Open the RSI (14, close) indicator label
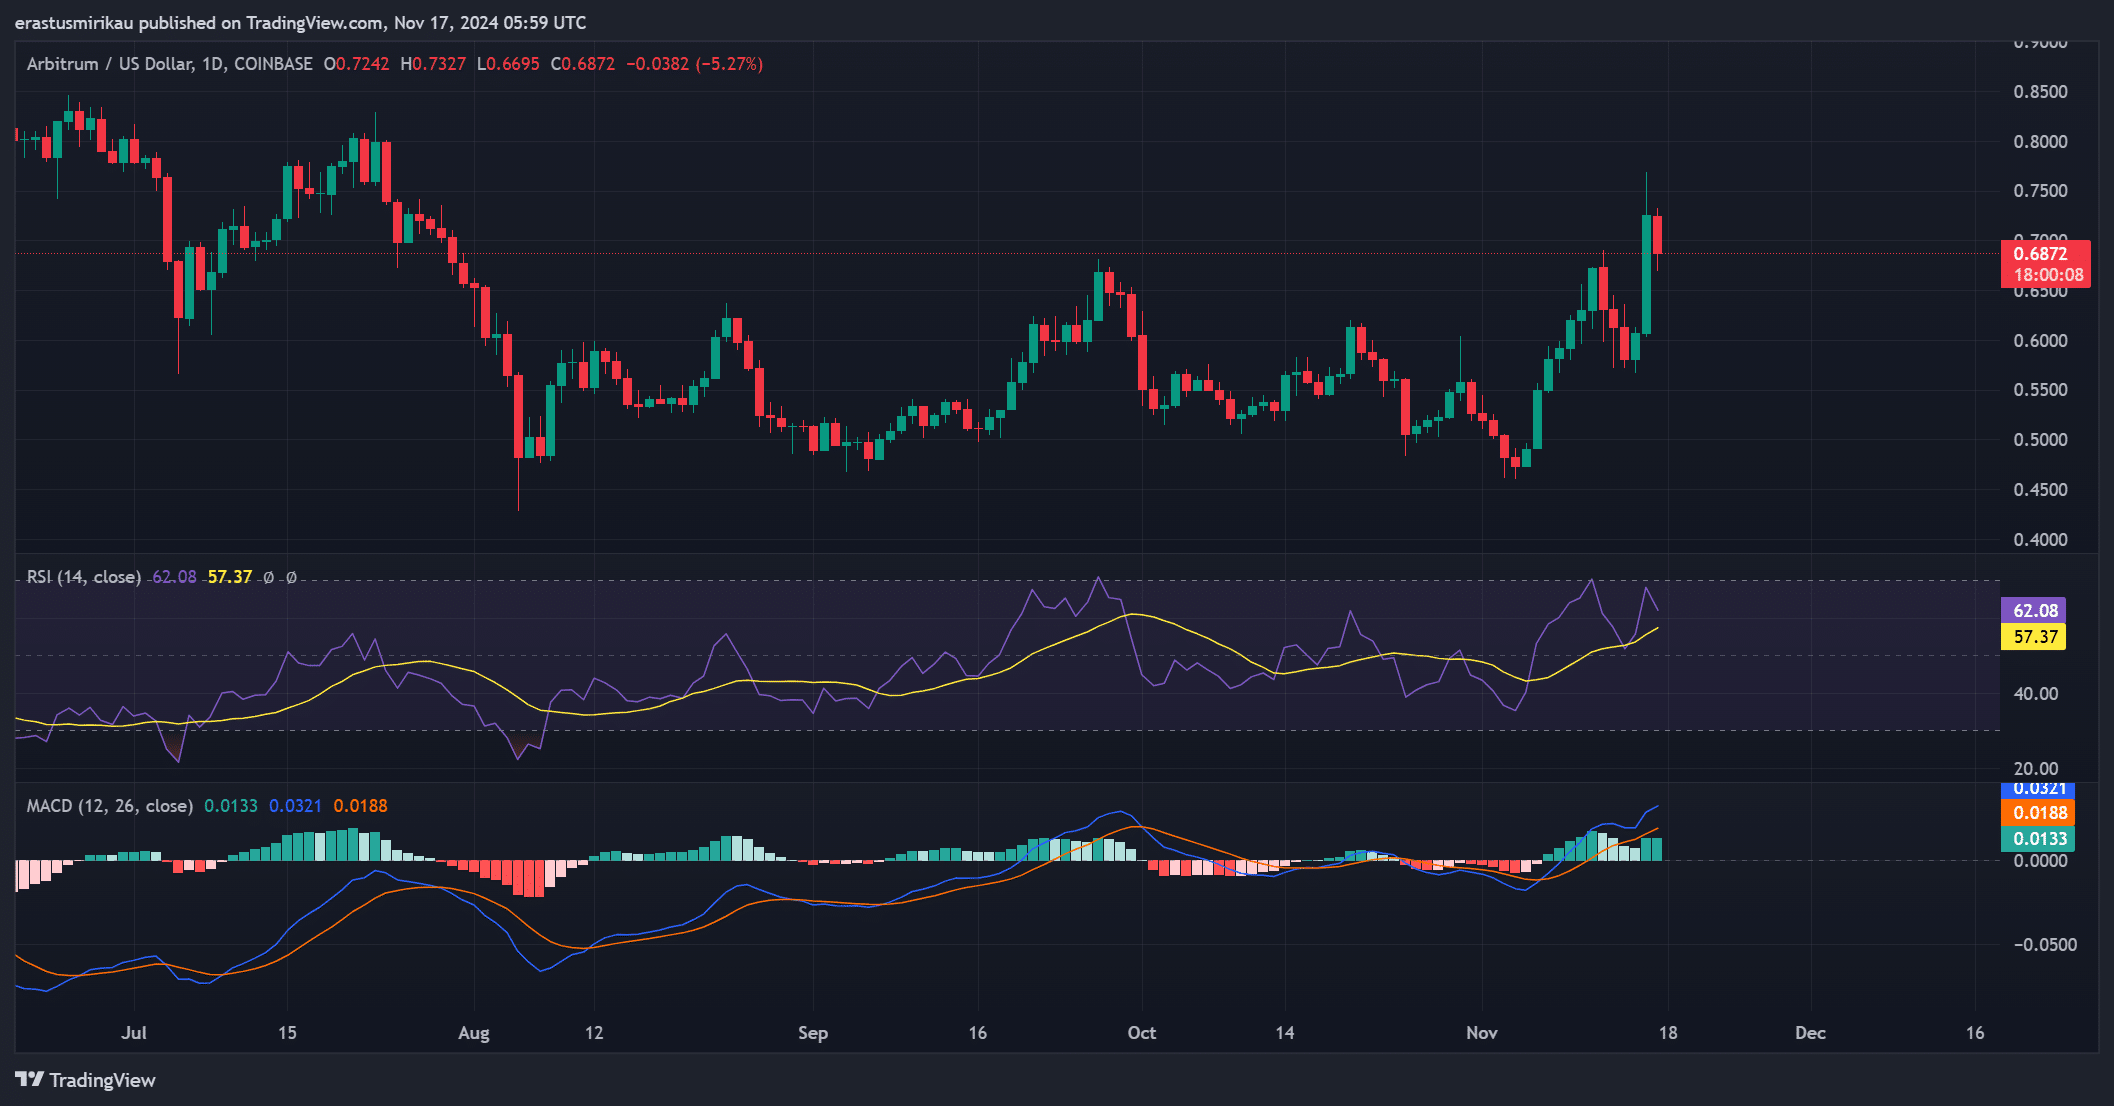The image size is (2114, 1106). click(84, 577)
